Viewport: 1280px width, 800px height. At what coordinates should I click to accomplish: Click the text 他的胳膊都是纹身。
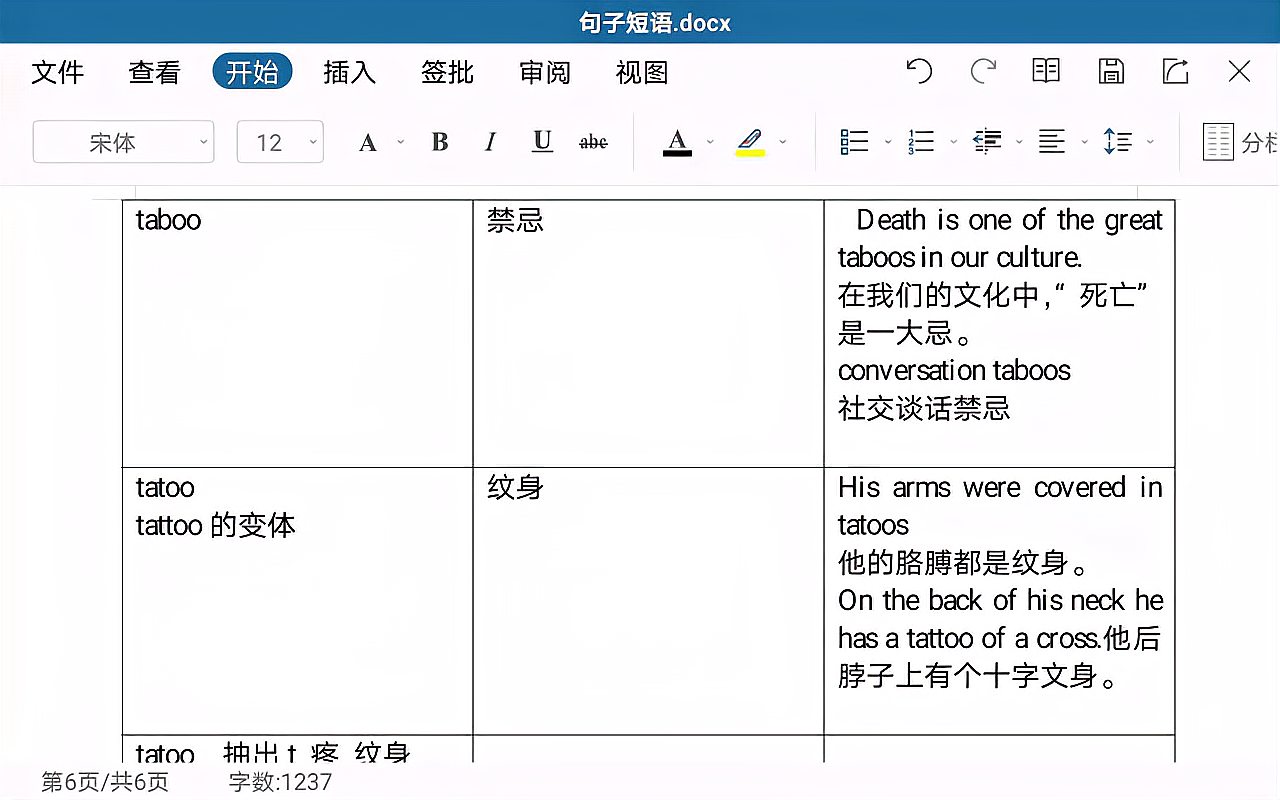point(965,563)
